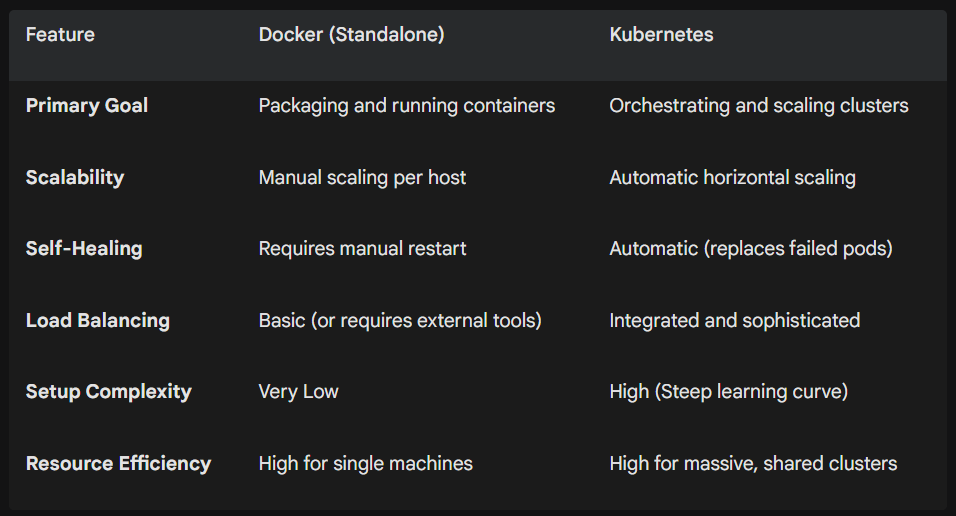Select the Load Balancing row label

[x=98, y=321]
